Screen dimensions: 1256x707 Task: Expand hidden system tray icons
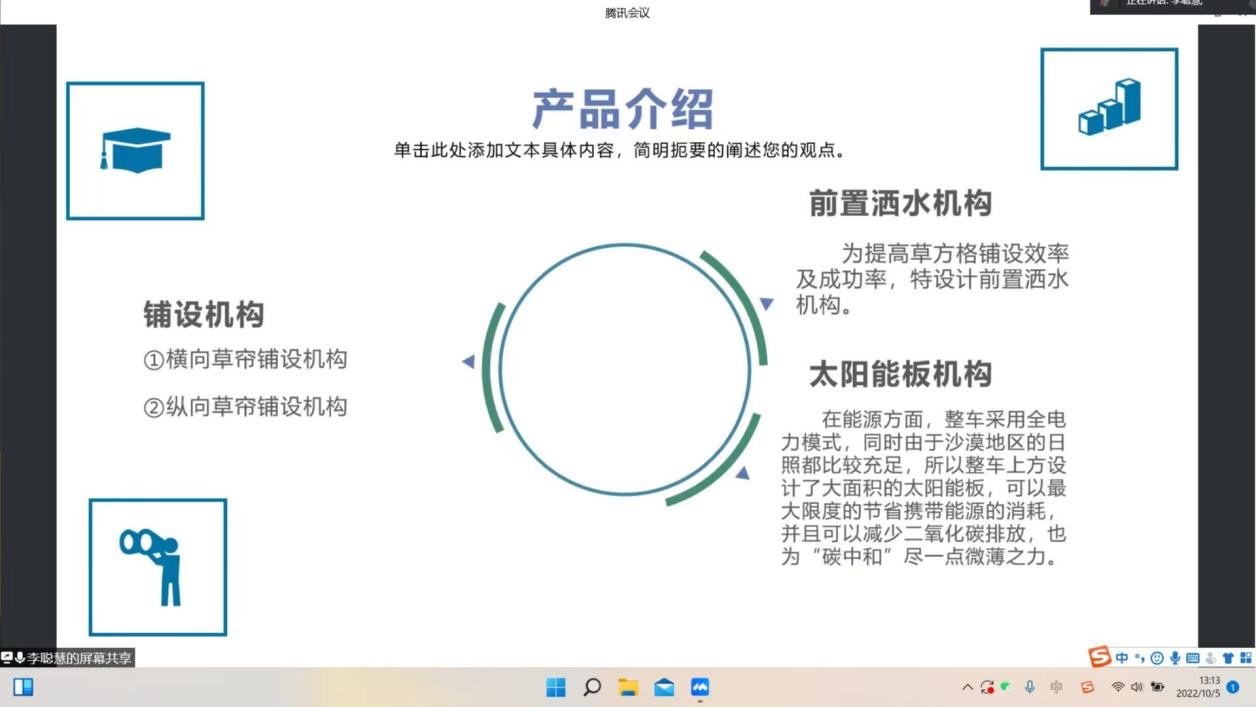(x=967, y=687)
